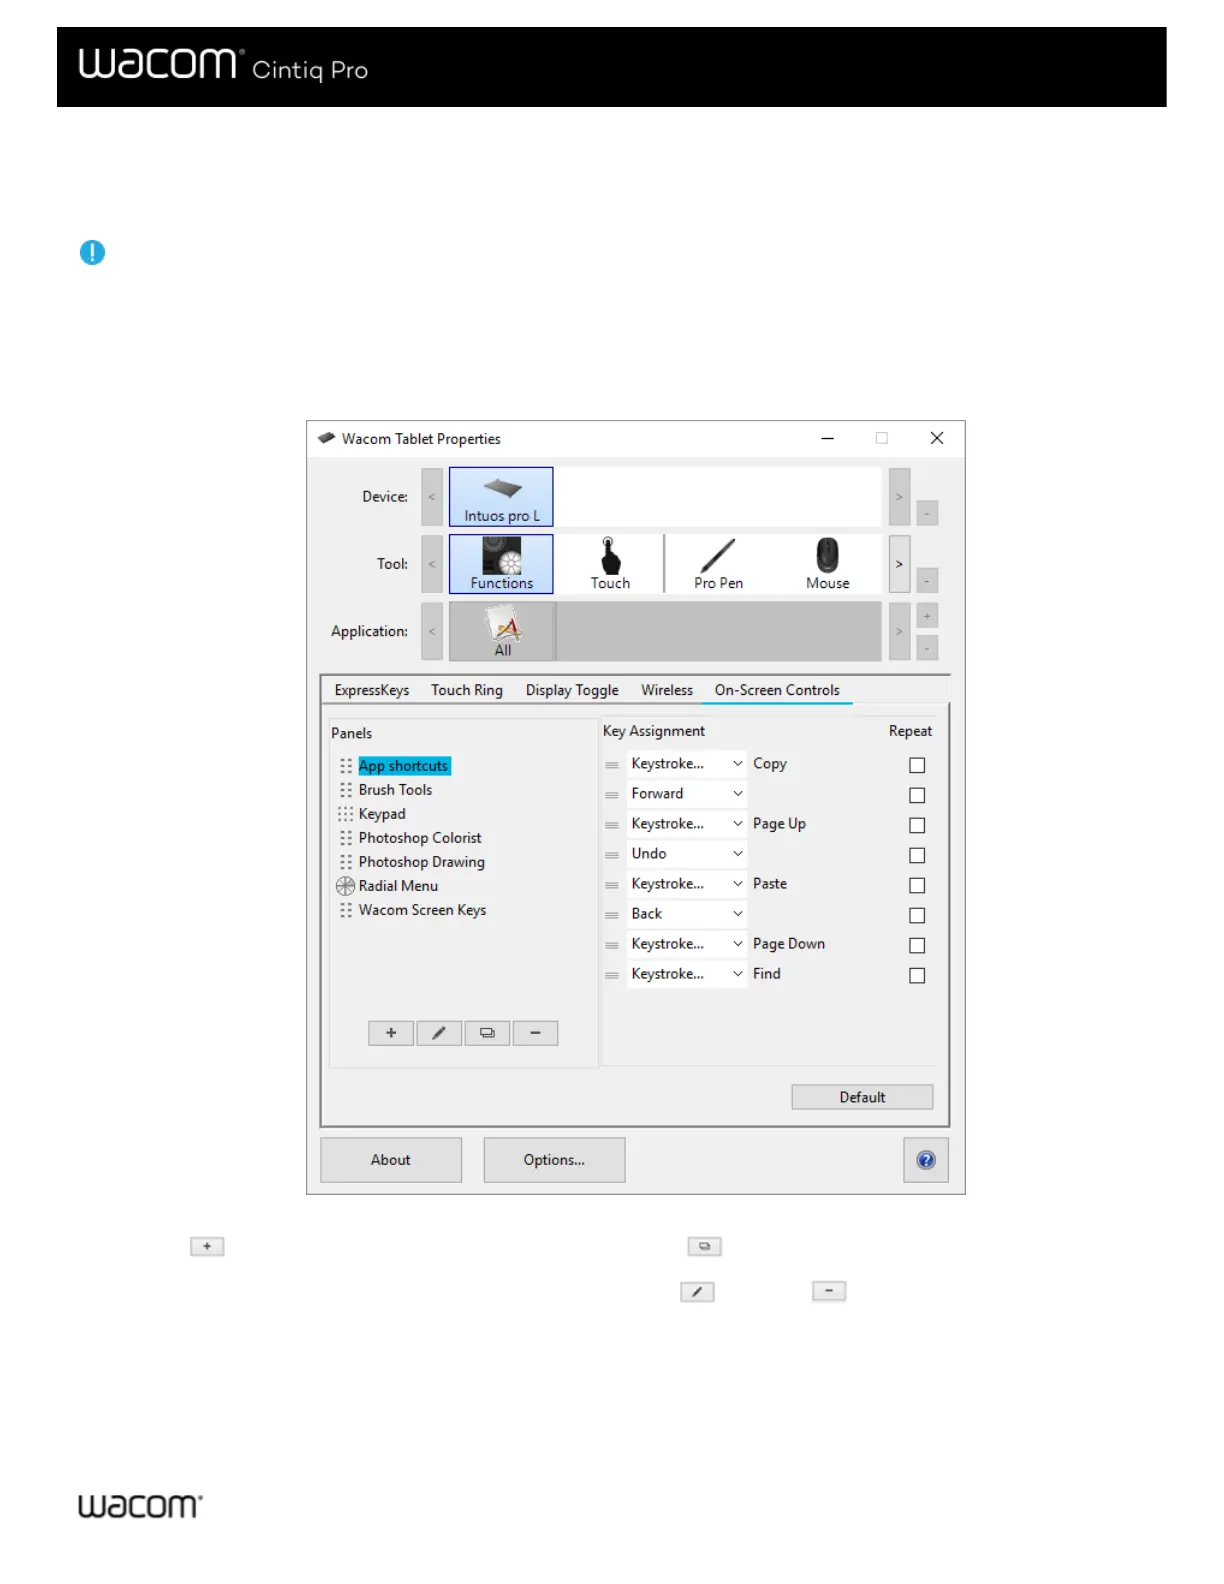Open the Back assignment dropdown
This screenshot has height=1584, width=1224.
click(687, 914)
